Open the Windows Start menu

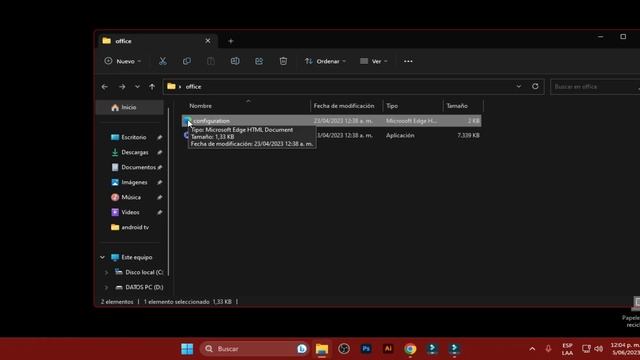tap(187, 349)
